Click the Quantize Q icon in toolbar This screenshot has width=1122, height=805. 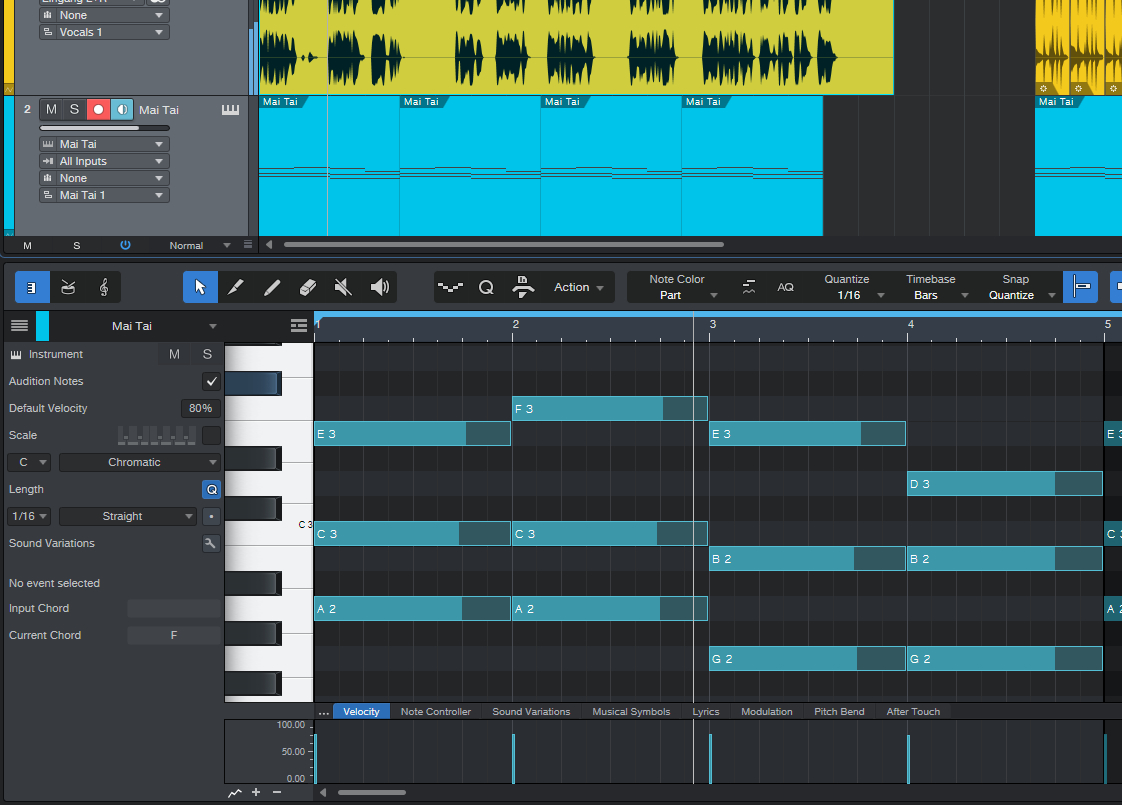[486, 288]
